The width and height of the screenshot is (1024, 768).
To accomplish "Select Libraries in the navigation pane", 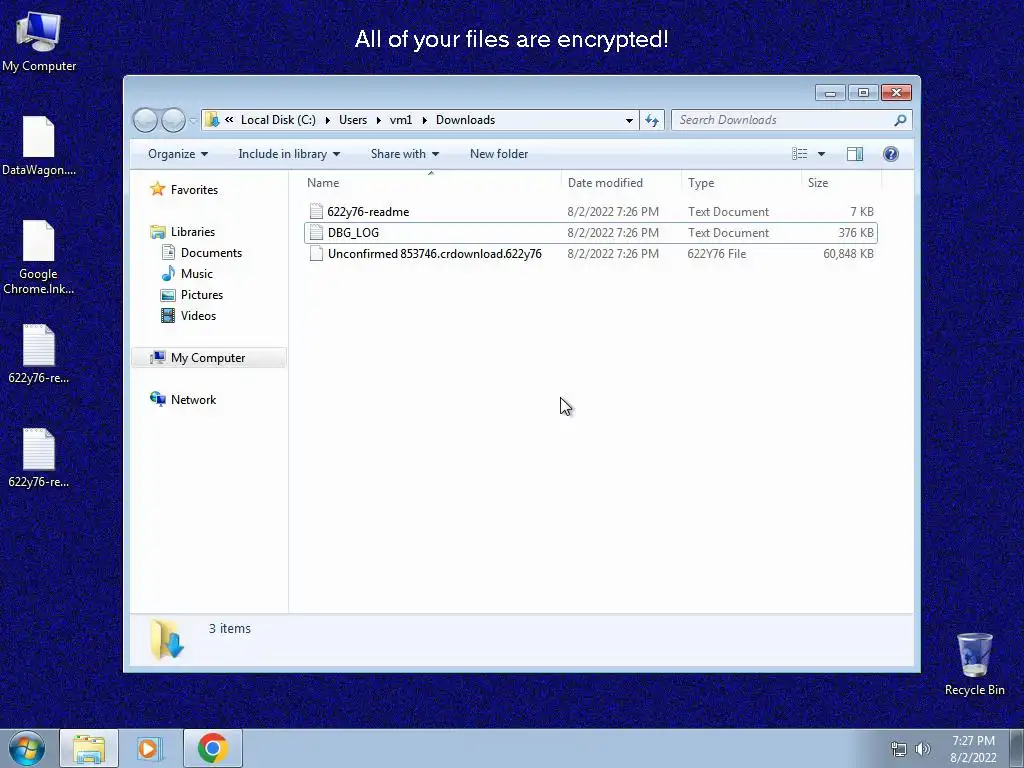I will [193, 232].
